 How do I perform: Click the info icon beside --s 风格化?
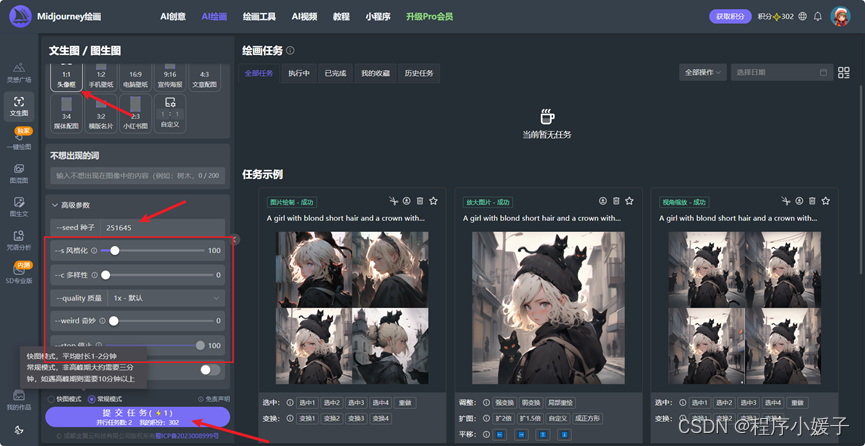click(x=94, y=251)
